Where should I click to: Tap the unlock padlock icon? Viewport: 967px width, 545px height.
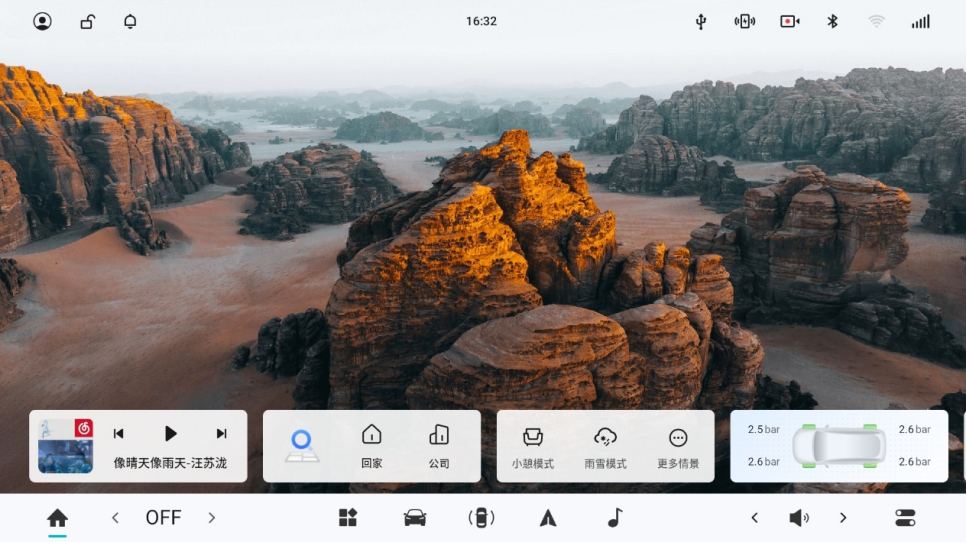(87, 21)
